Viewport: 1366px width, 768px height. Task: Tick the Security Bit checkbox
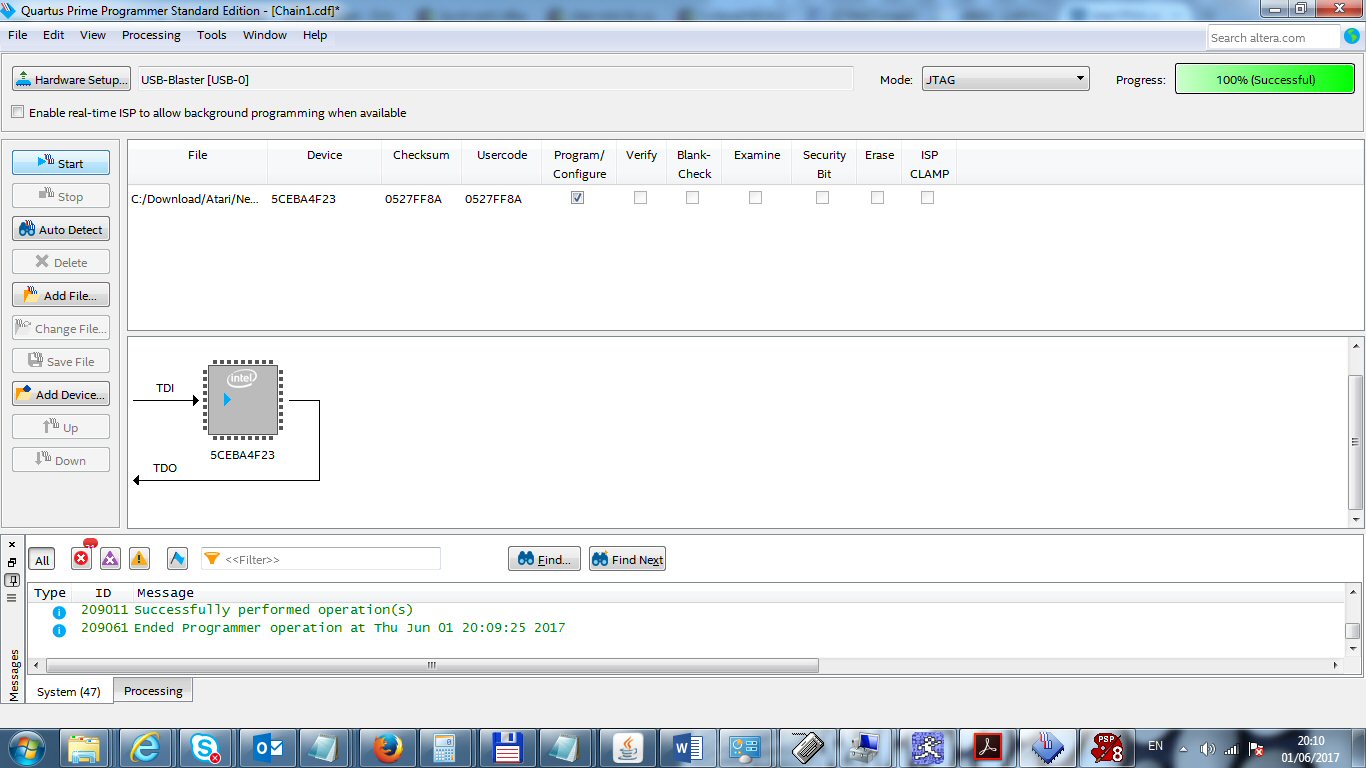coord(822,198)
